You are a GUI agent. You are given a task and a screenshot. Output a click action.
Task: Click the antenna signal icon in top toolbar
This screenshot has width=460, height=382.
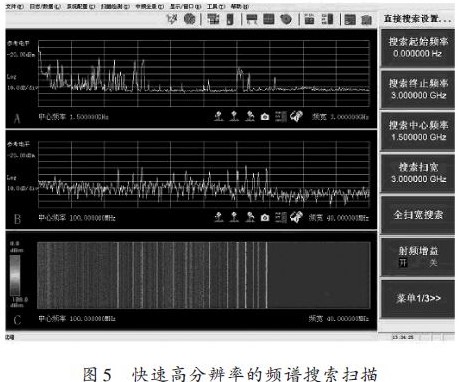(x=172, y=19)
